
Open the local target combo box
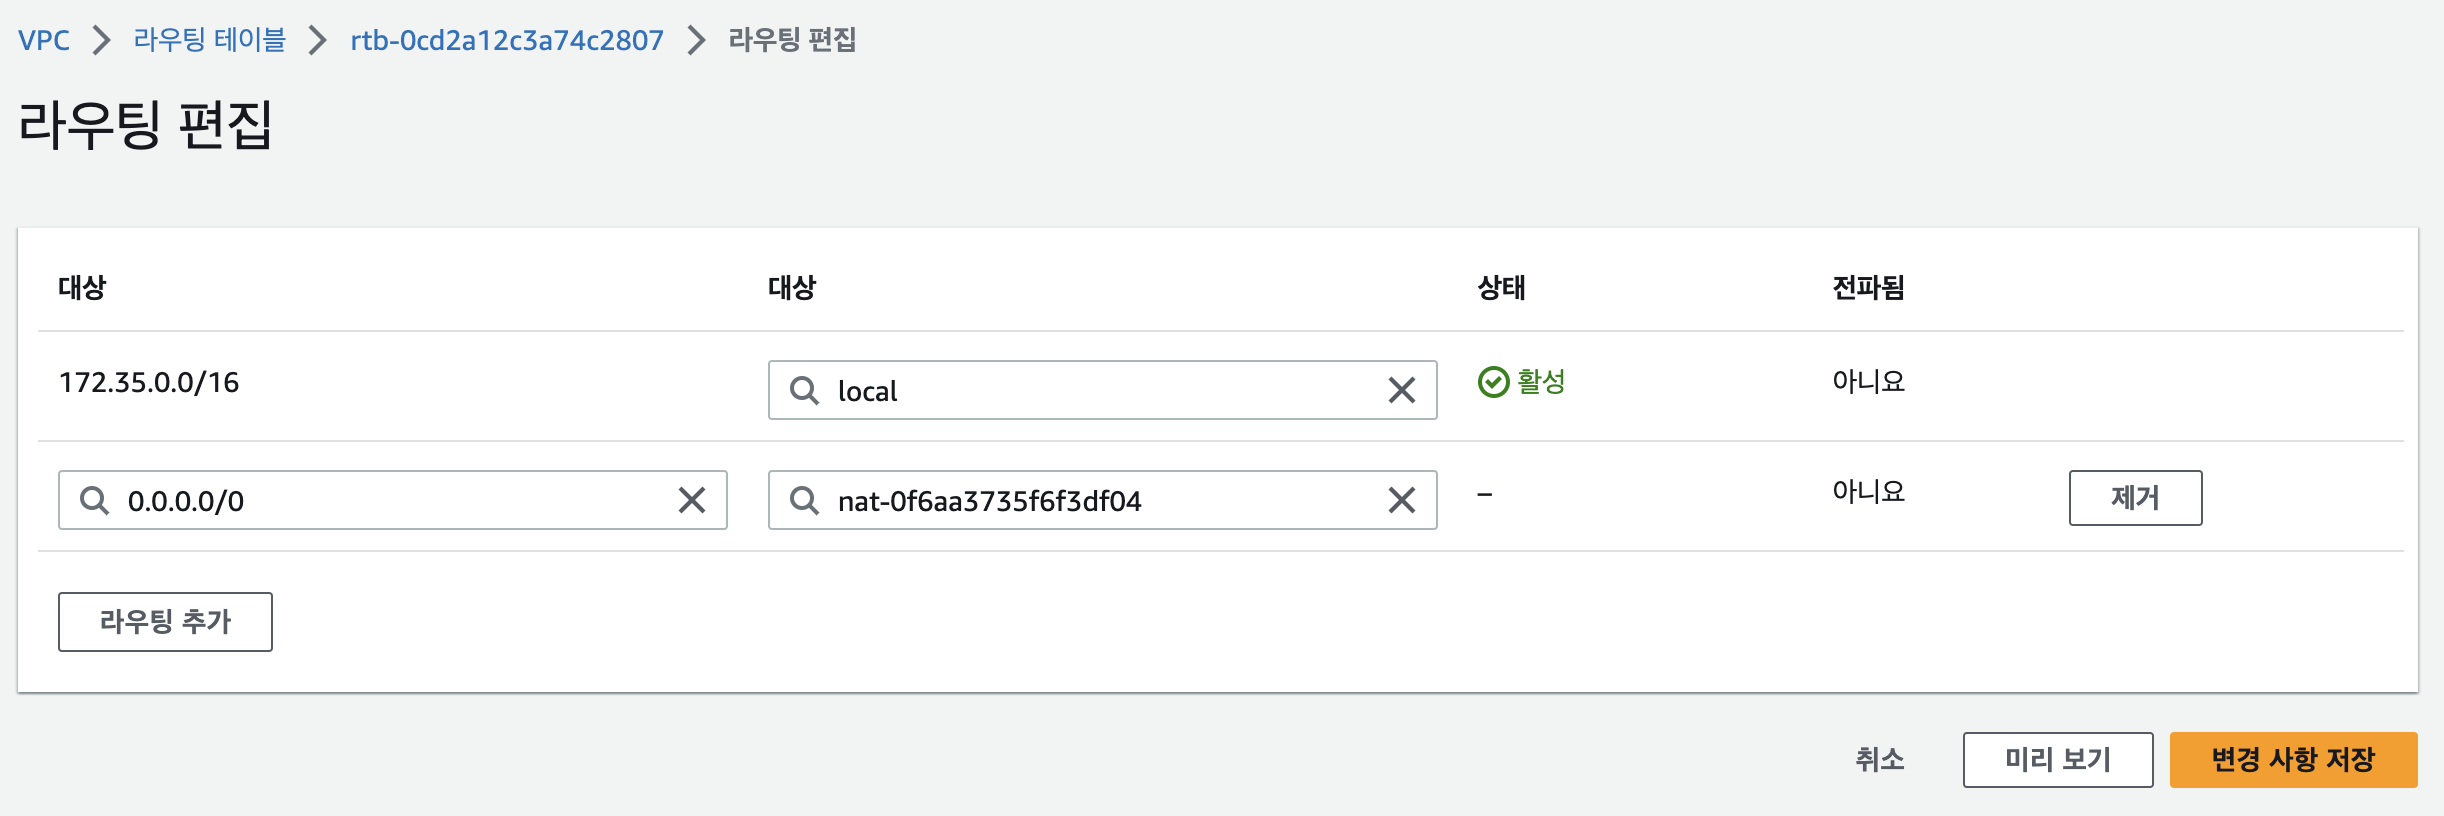tap(1102, 390)
